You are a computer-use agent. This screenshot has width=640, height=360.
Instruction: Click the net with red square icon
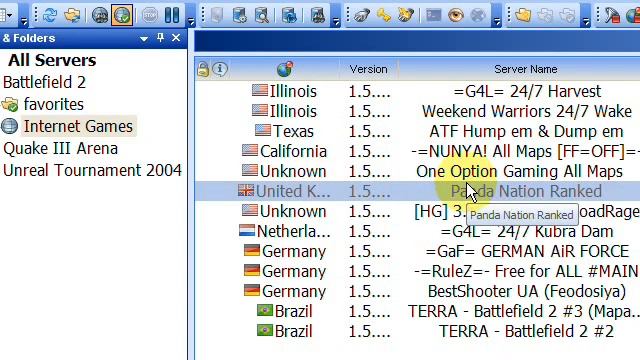point(612,15)
